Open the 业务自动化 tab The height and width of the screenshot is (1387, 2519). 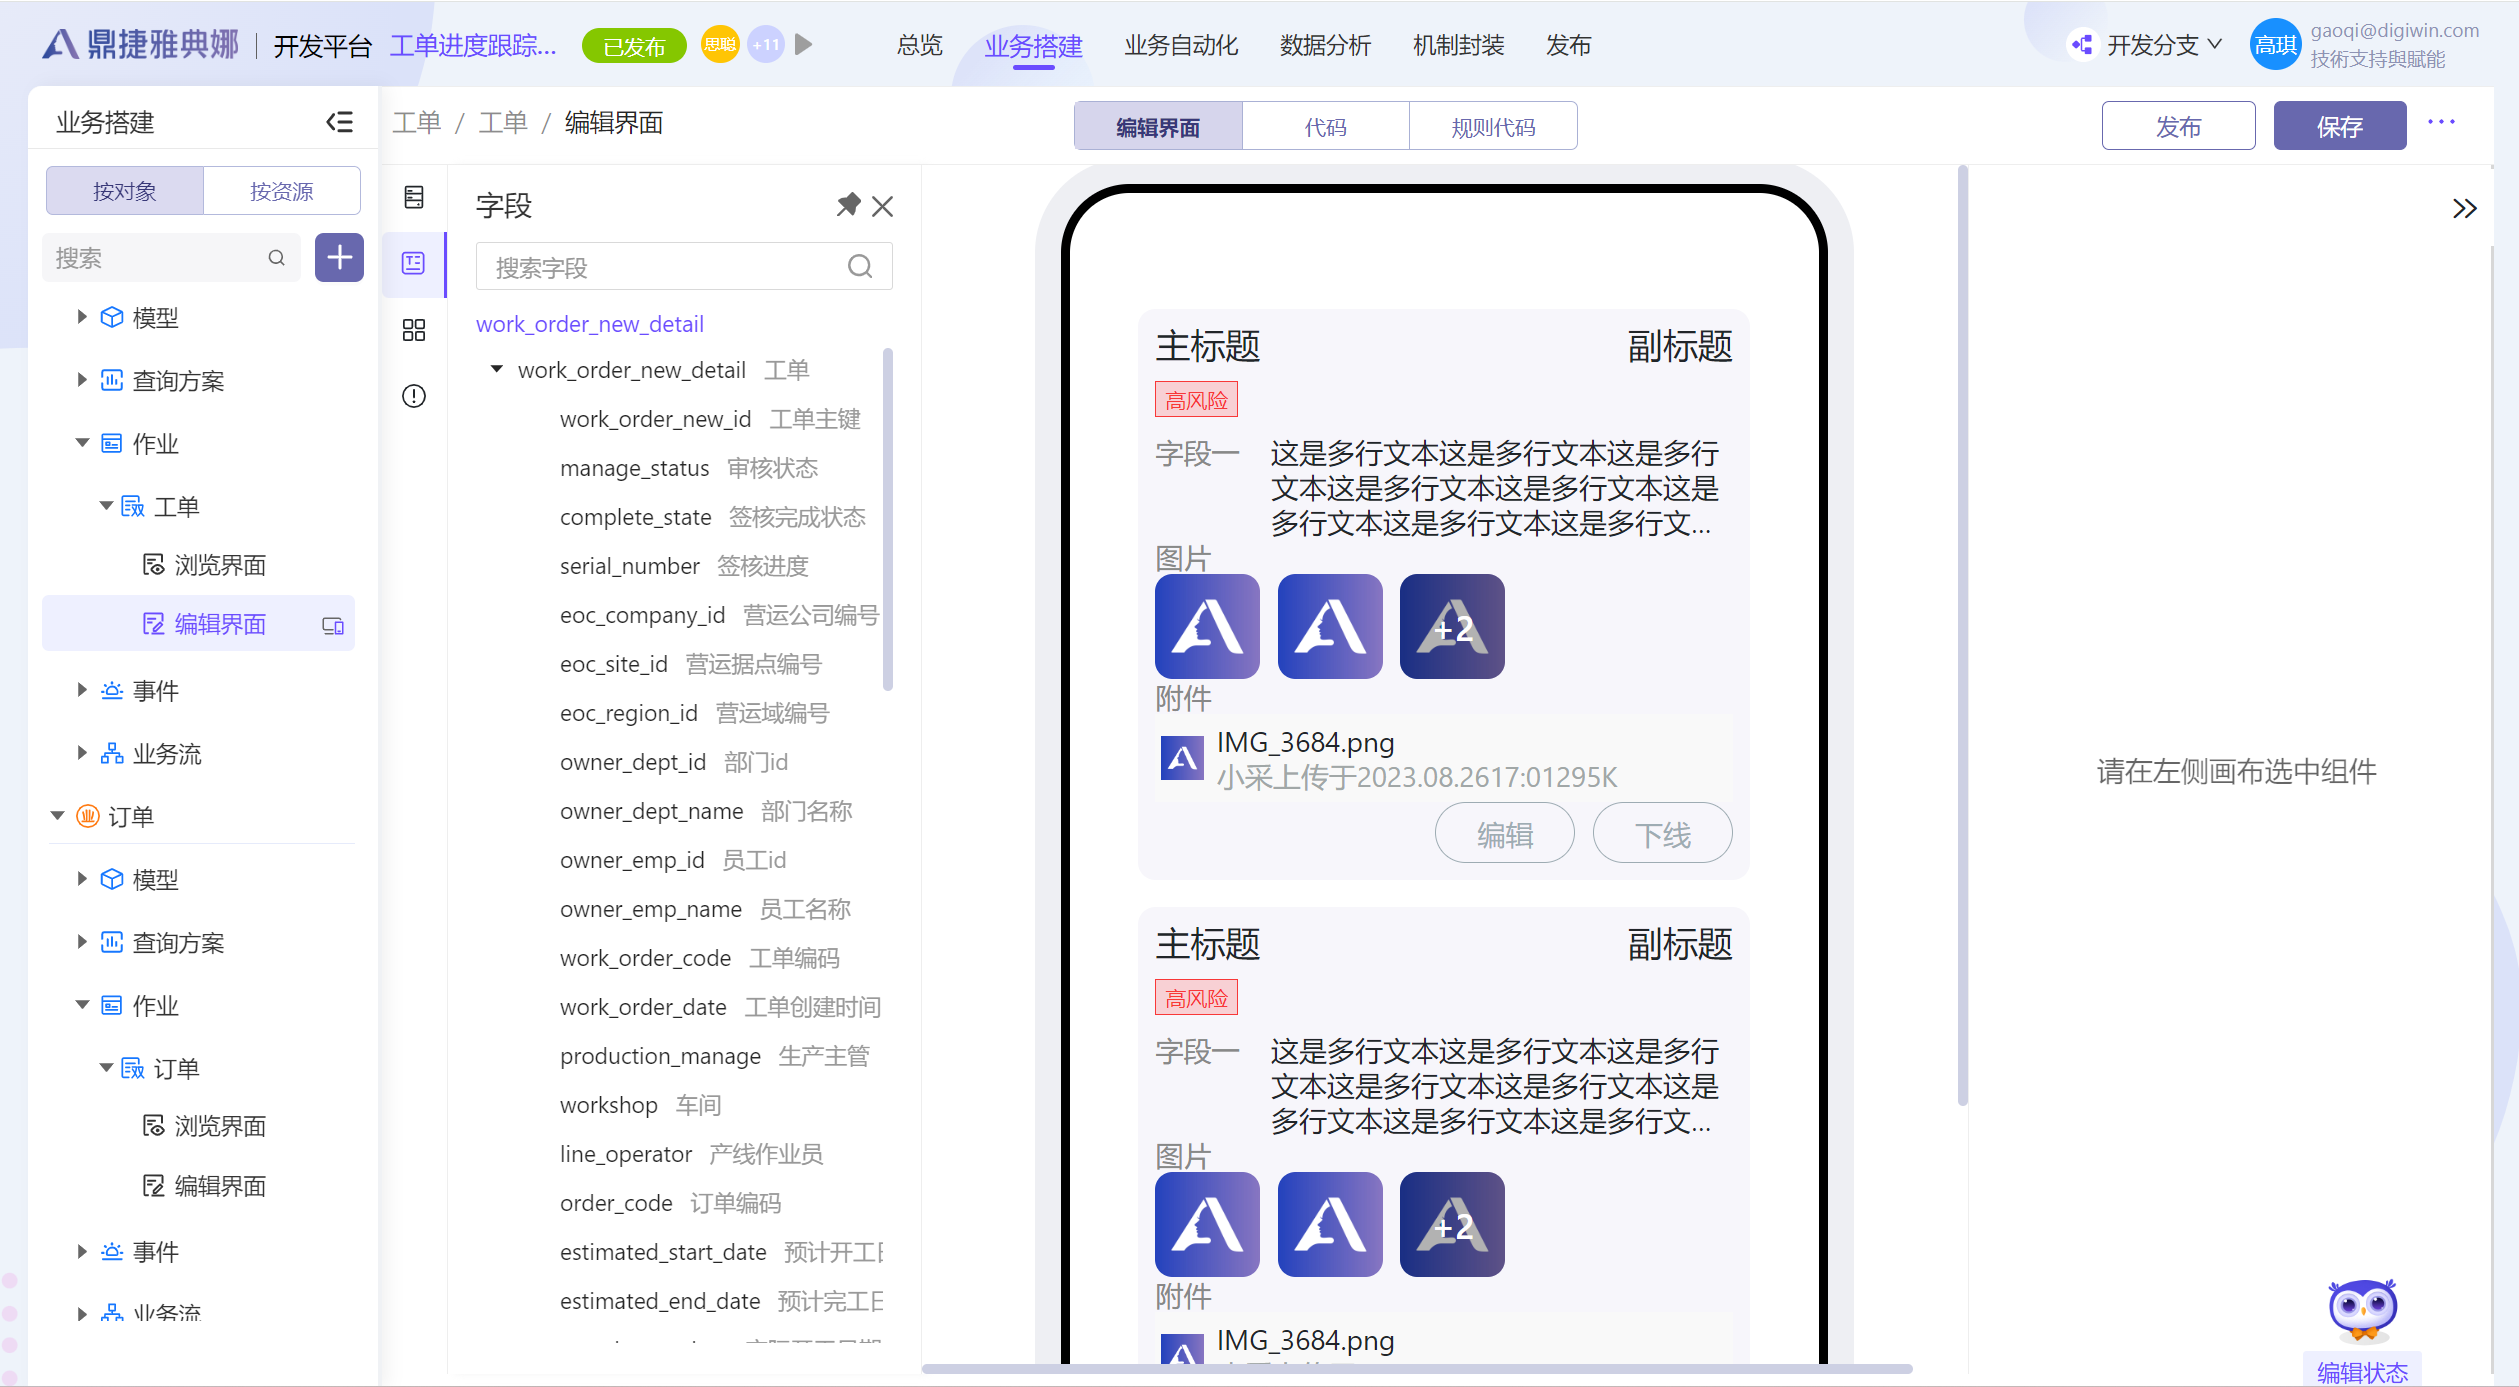(1181, 45)
